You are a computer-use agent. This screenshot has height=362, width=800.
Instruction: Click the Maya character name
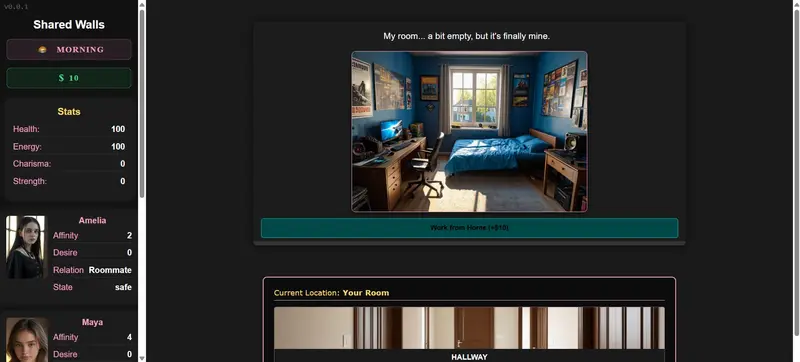[92, 322]
